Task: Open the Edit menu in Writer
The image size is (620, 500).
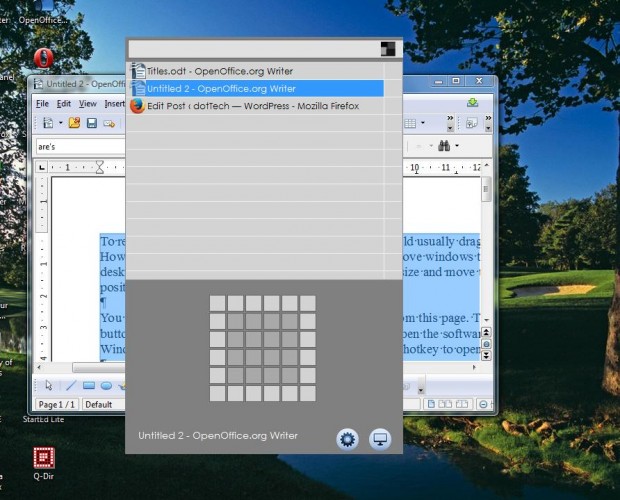Action: (64, 103)
